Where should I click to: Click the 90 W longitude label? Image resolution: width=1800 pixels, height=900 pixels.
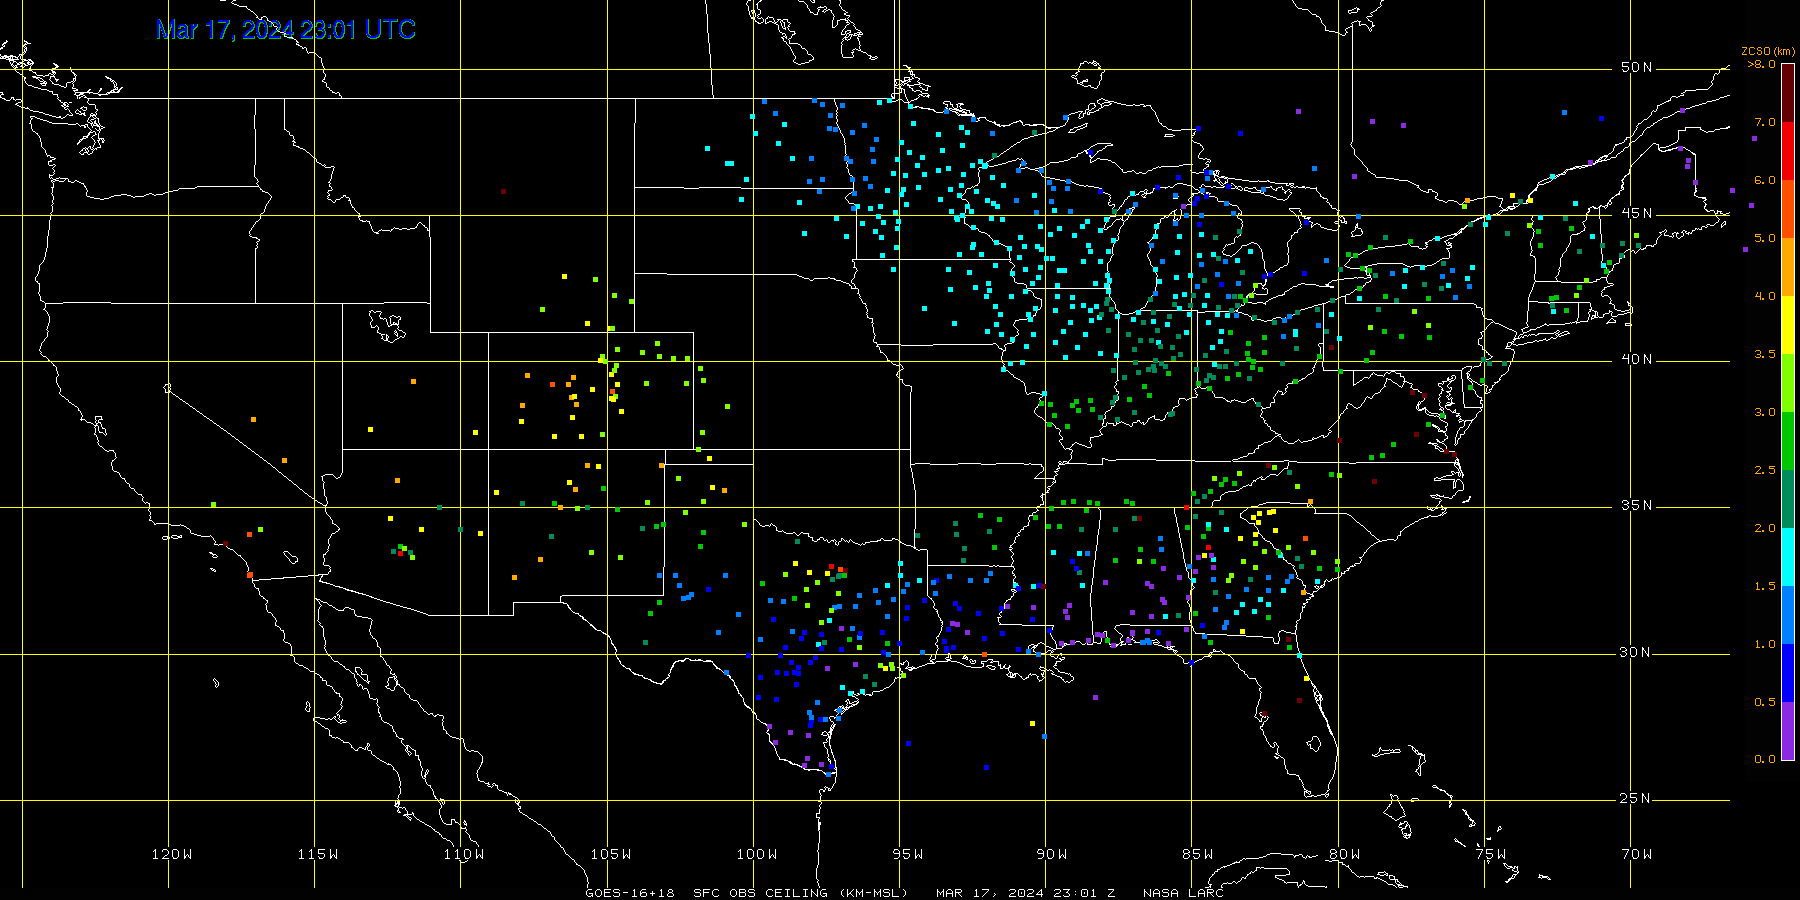coord(1052,854)
